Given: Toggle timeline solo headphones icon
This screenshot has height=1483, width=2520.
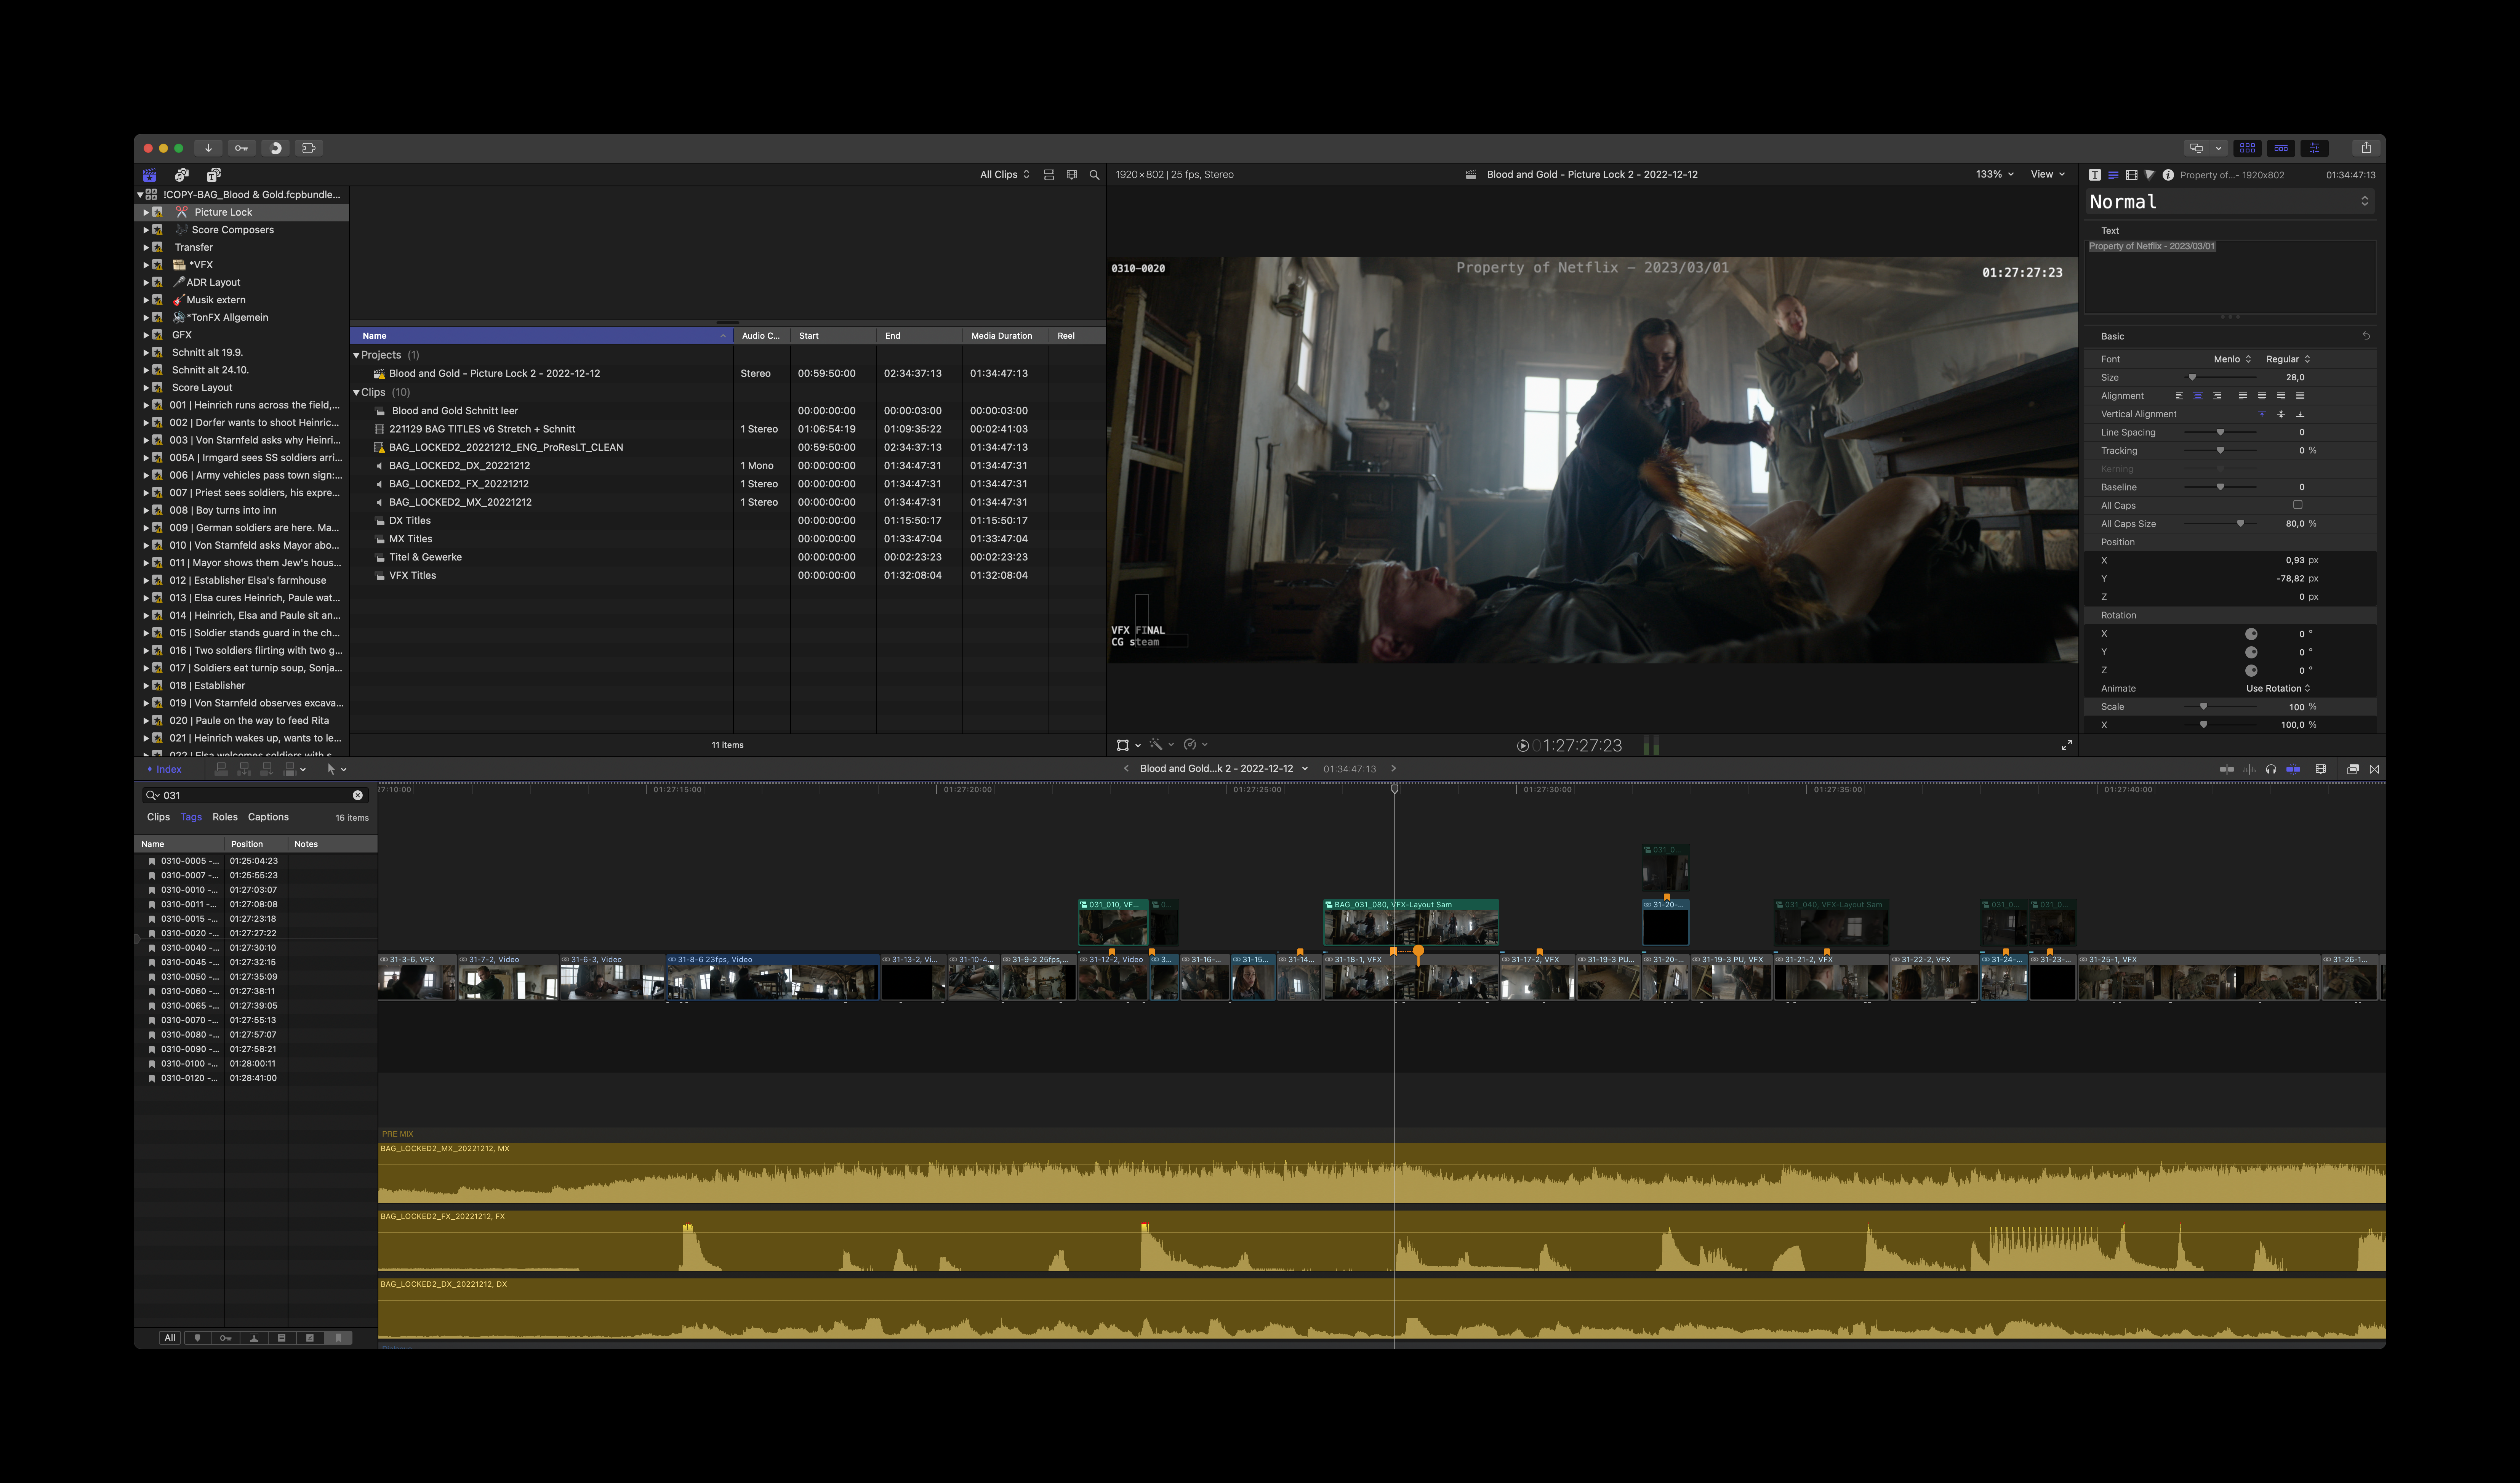Looking at the screenshot, I should (2270, 769).
